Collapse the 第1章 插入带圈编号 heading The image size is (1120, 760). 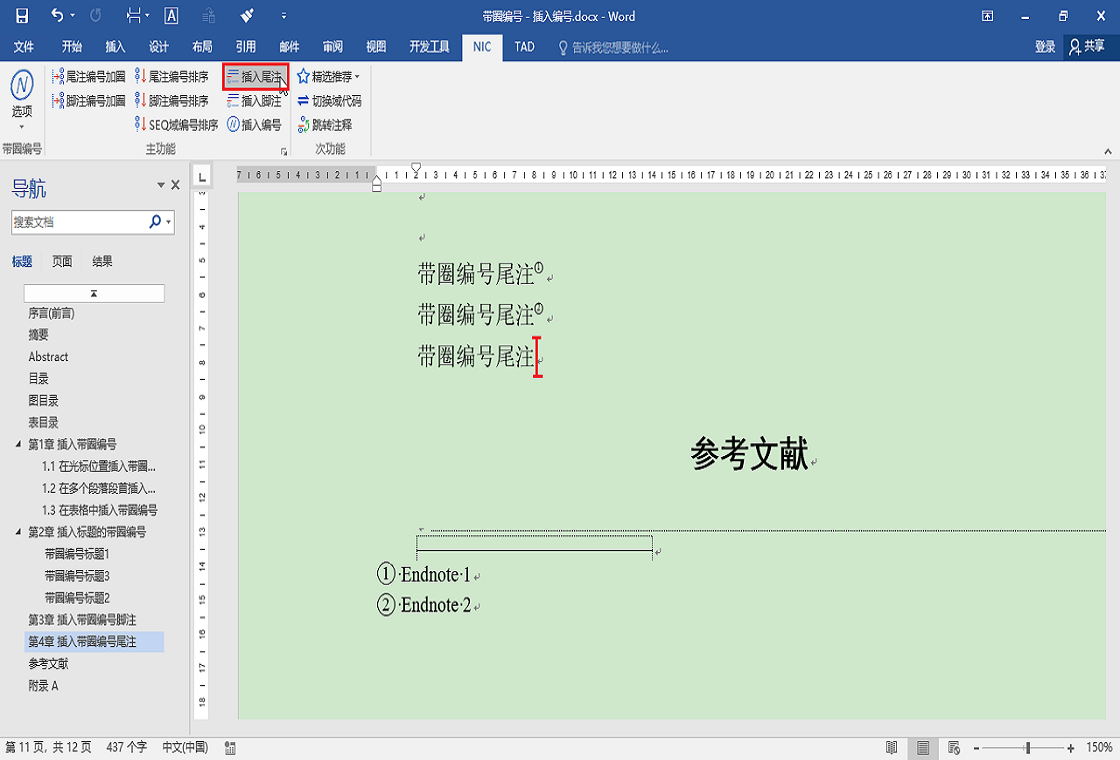click(x=19, y=444)
